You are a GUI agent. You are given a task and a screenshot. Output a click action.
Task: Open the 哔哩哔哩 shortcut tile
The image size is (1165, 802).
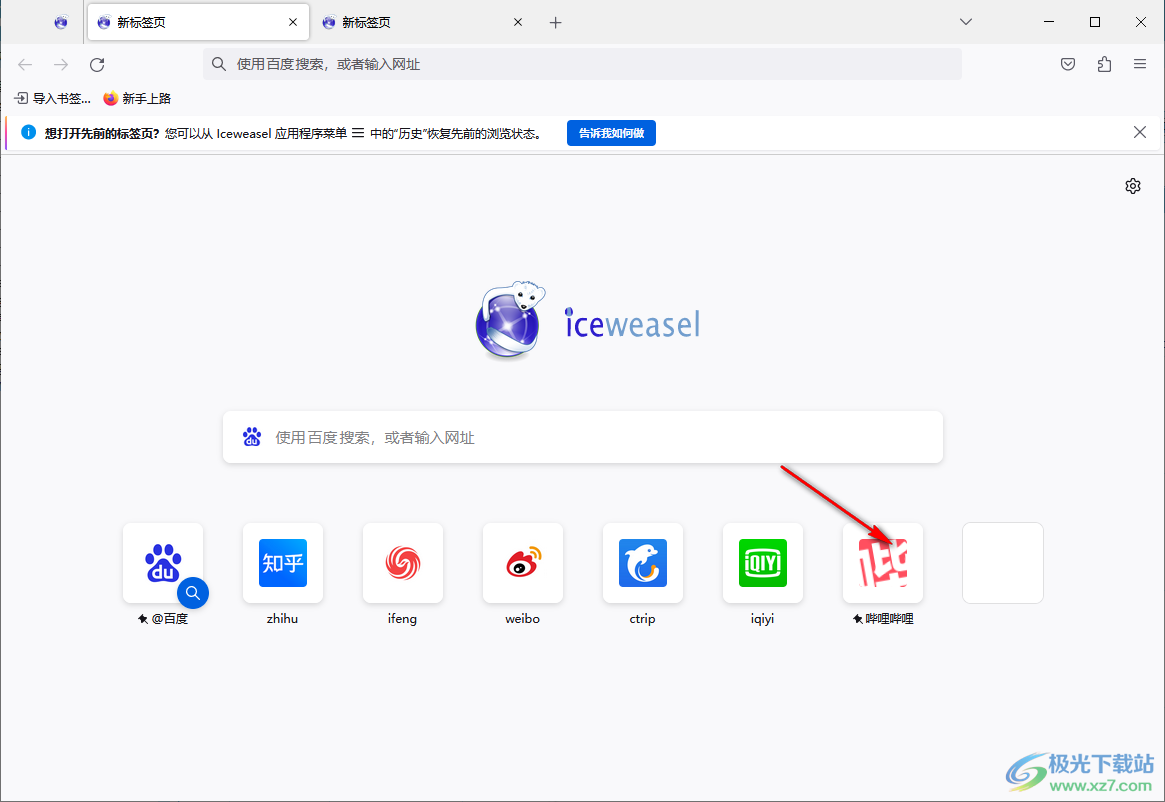click(x=883, y=563)
